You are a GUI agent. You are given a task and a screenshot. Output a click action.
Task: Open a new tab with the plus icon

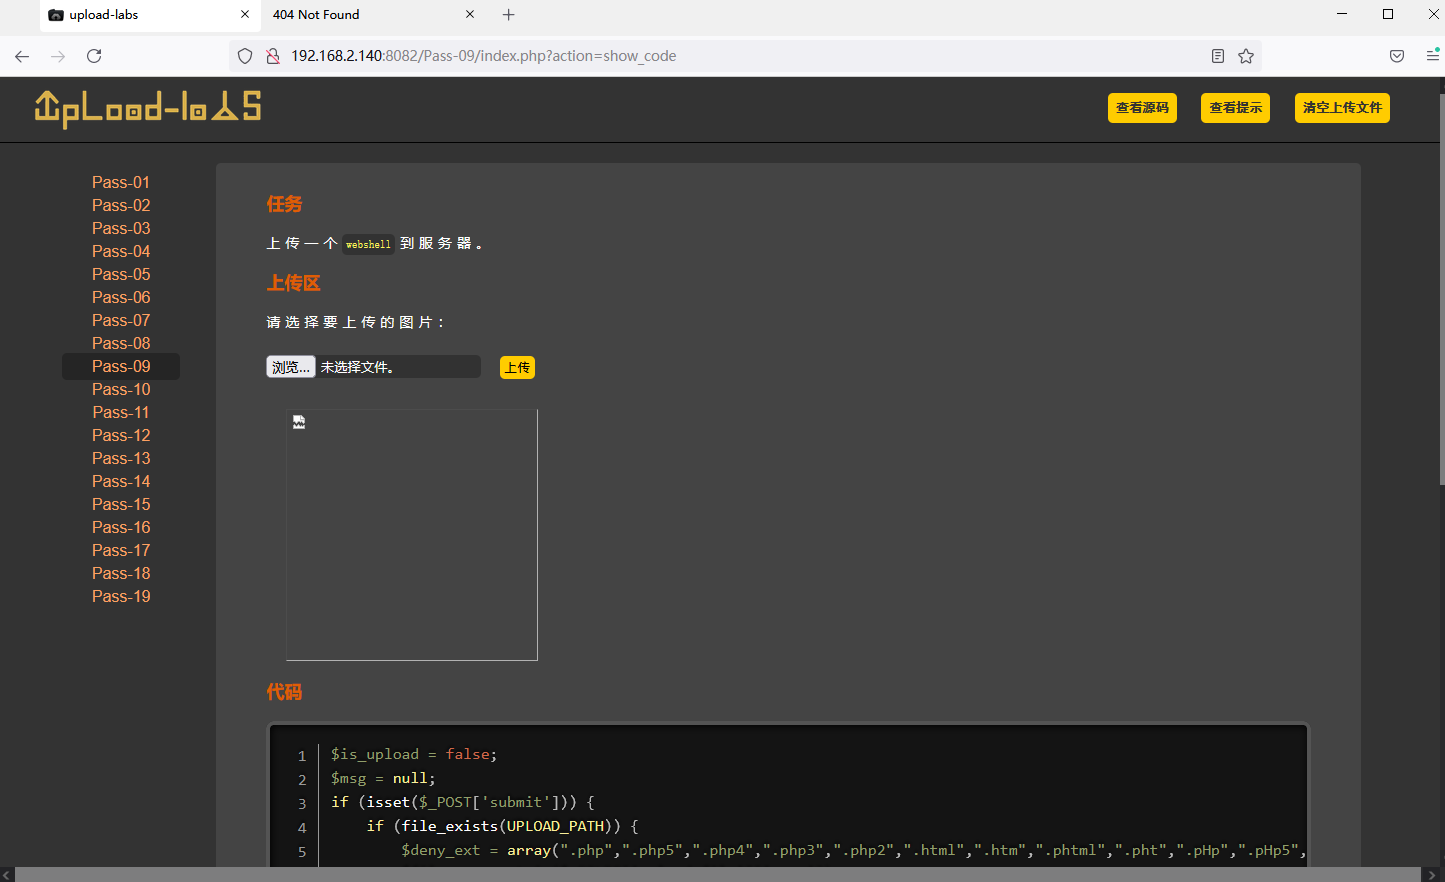509,15
